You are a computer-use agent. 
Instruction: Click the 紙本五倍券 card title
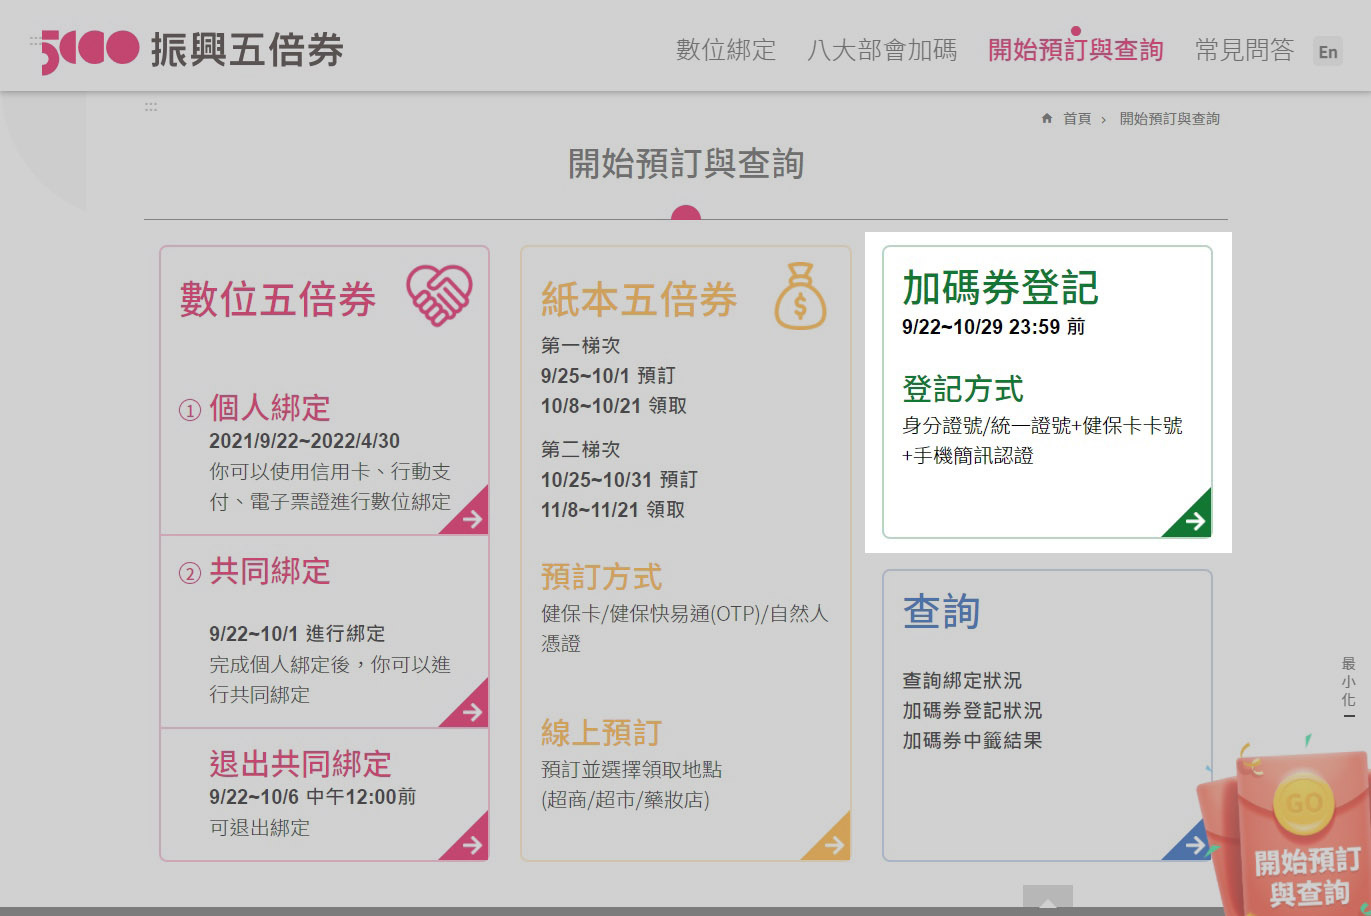click(x=639, y=299)
